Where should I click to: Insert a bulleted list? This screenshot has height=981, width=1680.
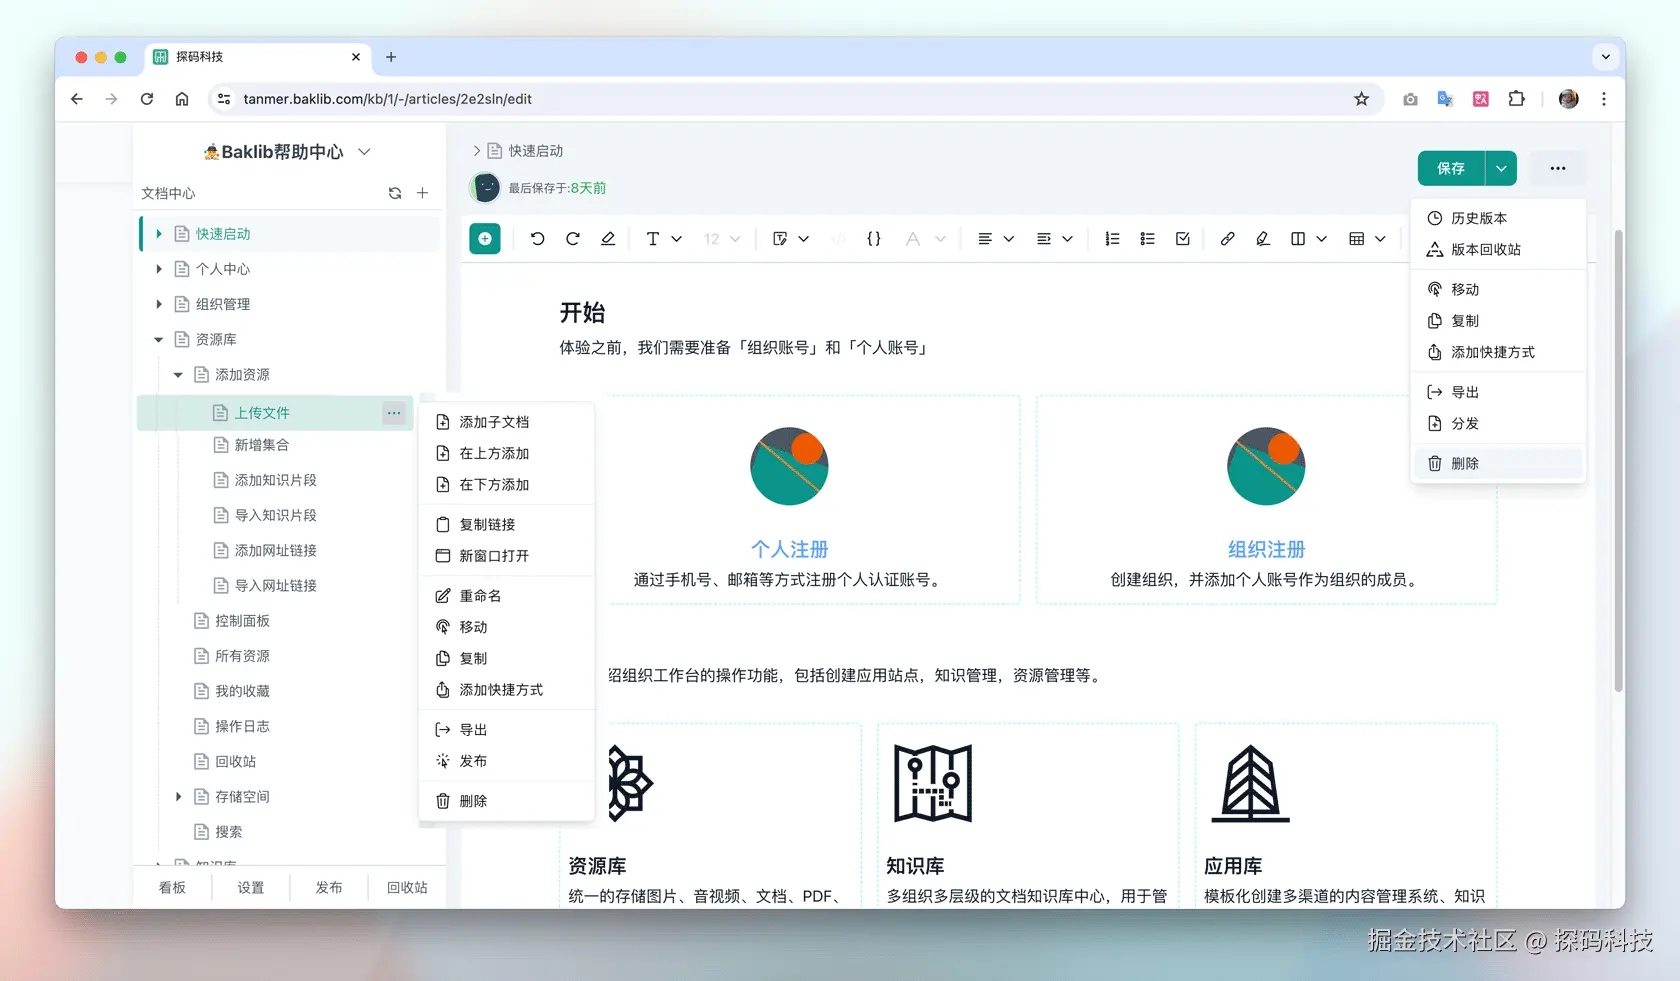pyautogui.click(x=1148, y=239)
